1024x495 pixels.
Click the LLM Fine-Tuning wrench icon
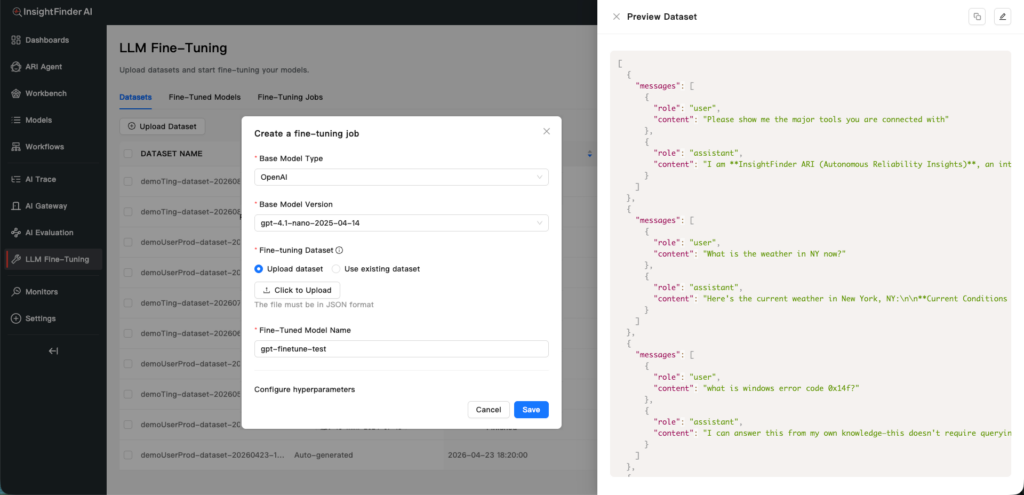[16, 259]
